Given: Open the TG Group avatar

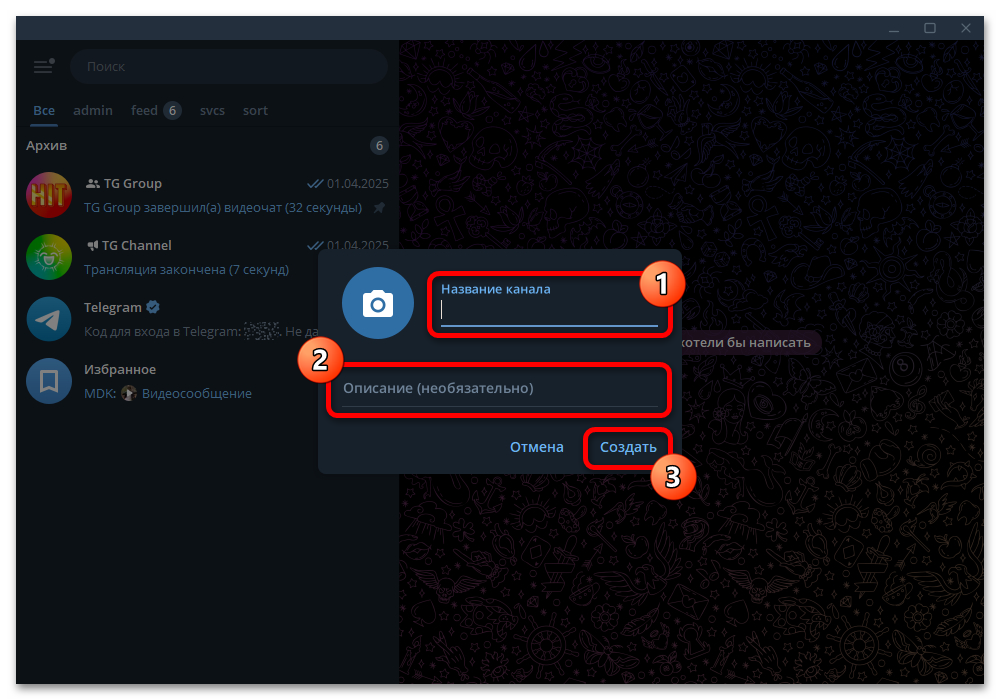Looking at the screenshot, I should coord(49,195).
